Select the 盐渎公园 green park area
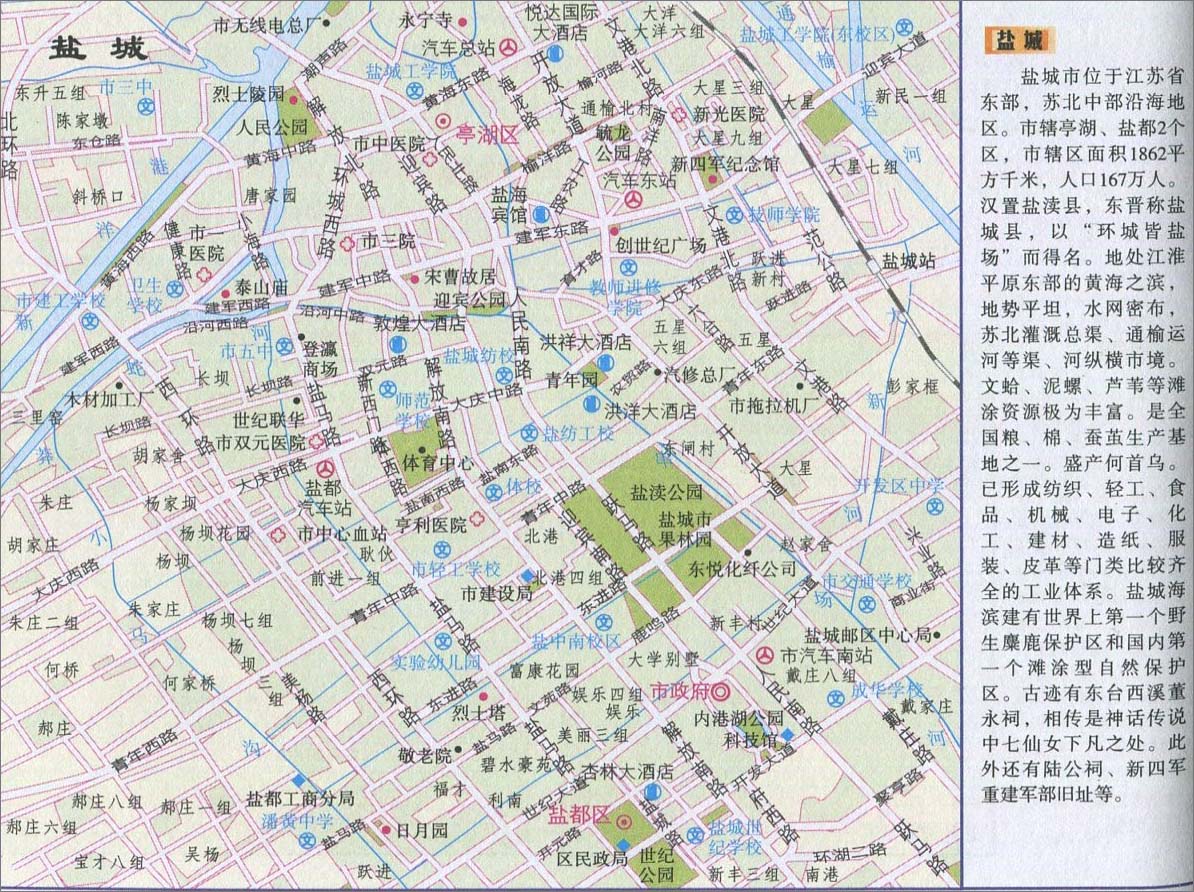The image size is (1194, 892). (650, 500)
